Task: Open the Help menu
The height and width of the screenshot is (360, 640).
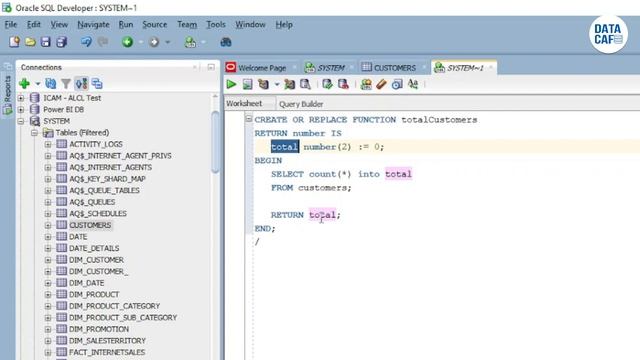Action: coord(284,24)
